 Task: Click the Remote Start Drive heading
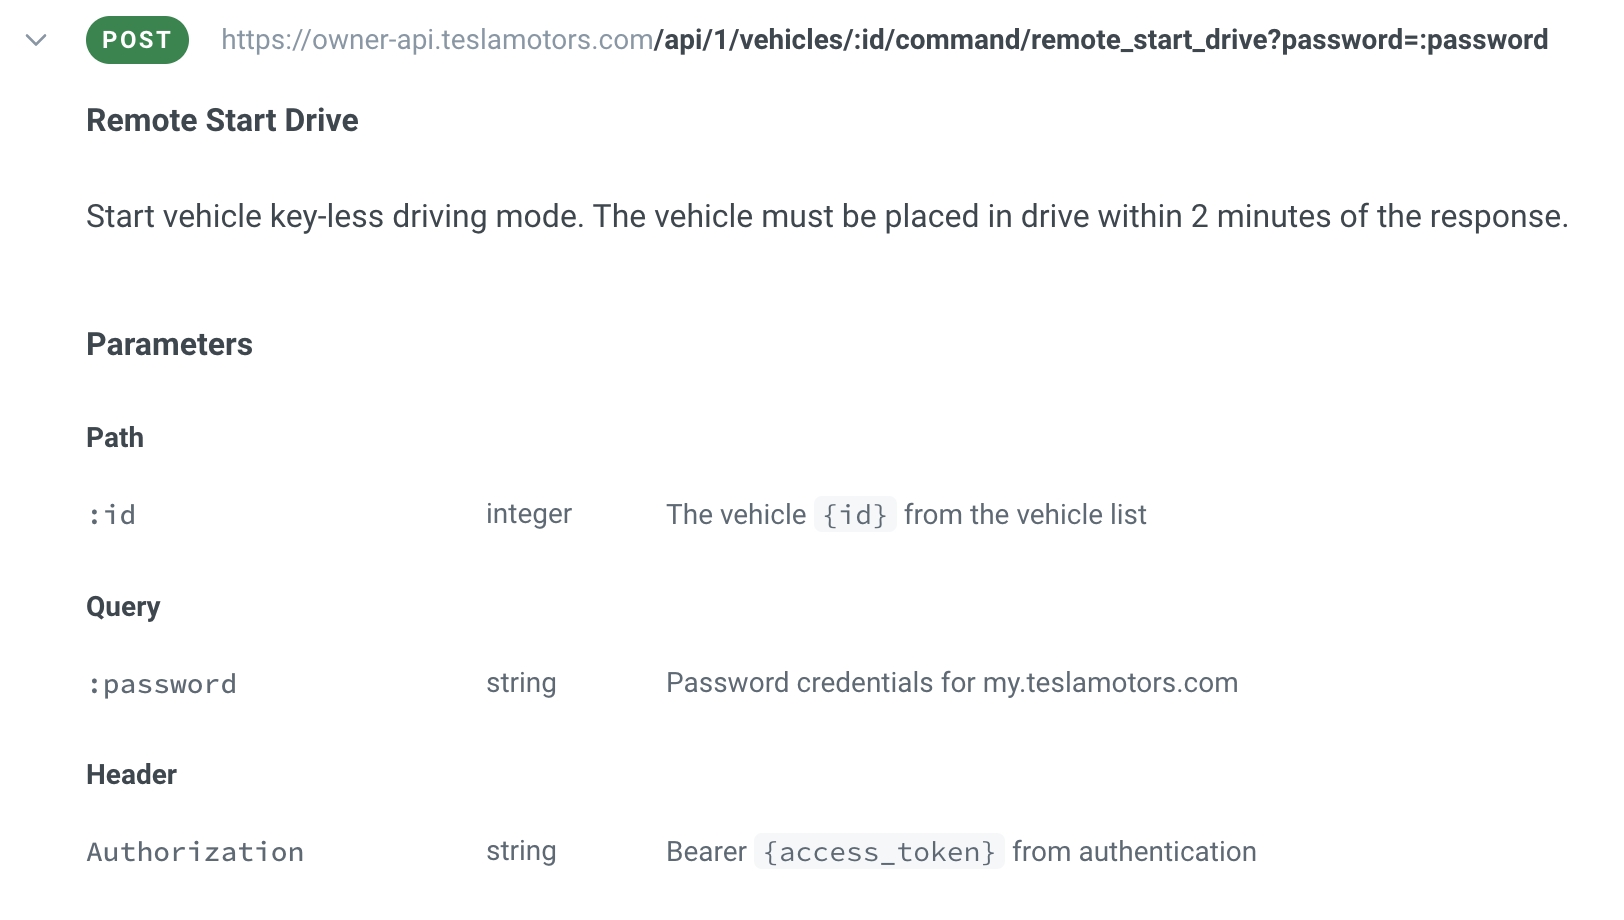pos(222,120)
